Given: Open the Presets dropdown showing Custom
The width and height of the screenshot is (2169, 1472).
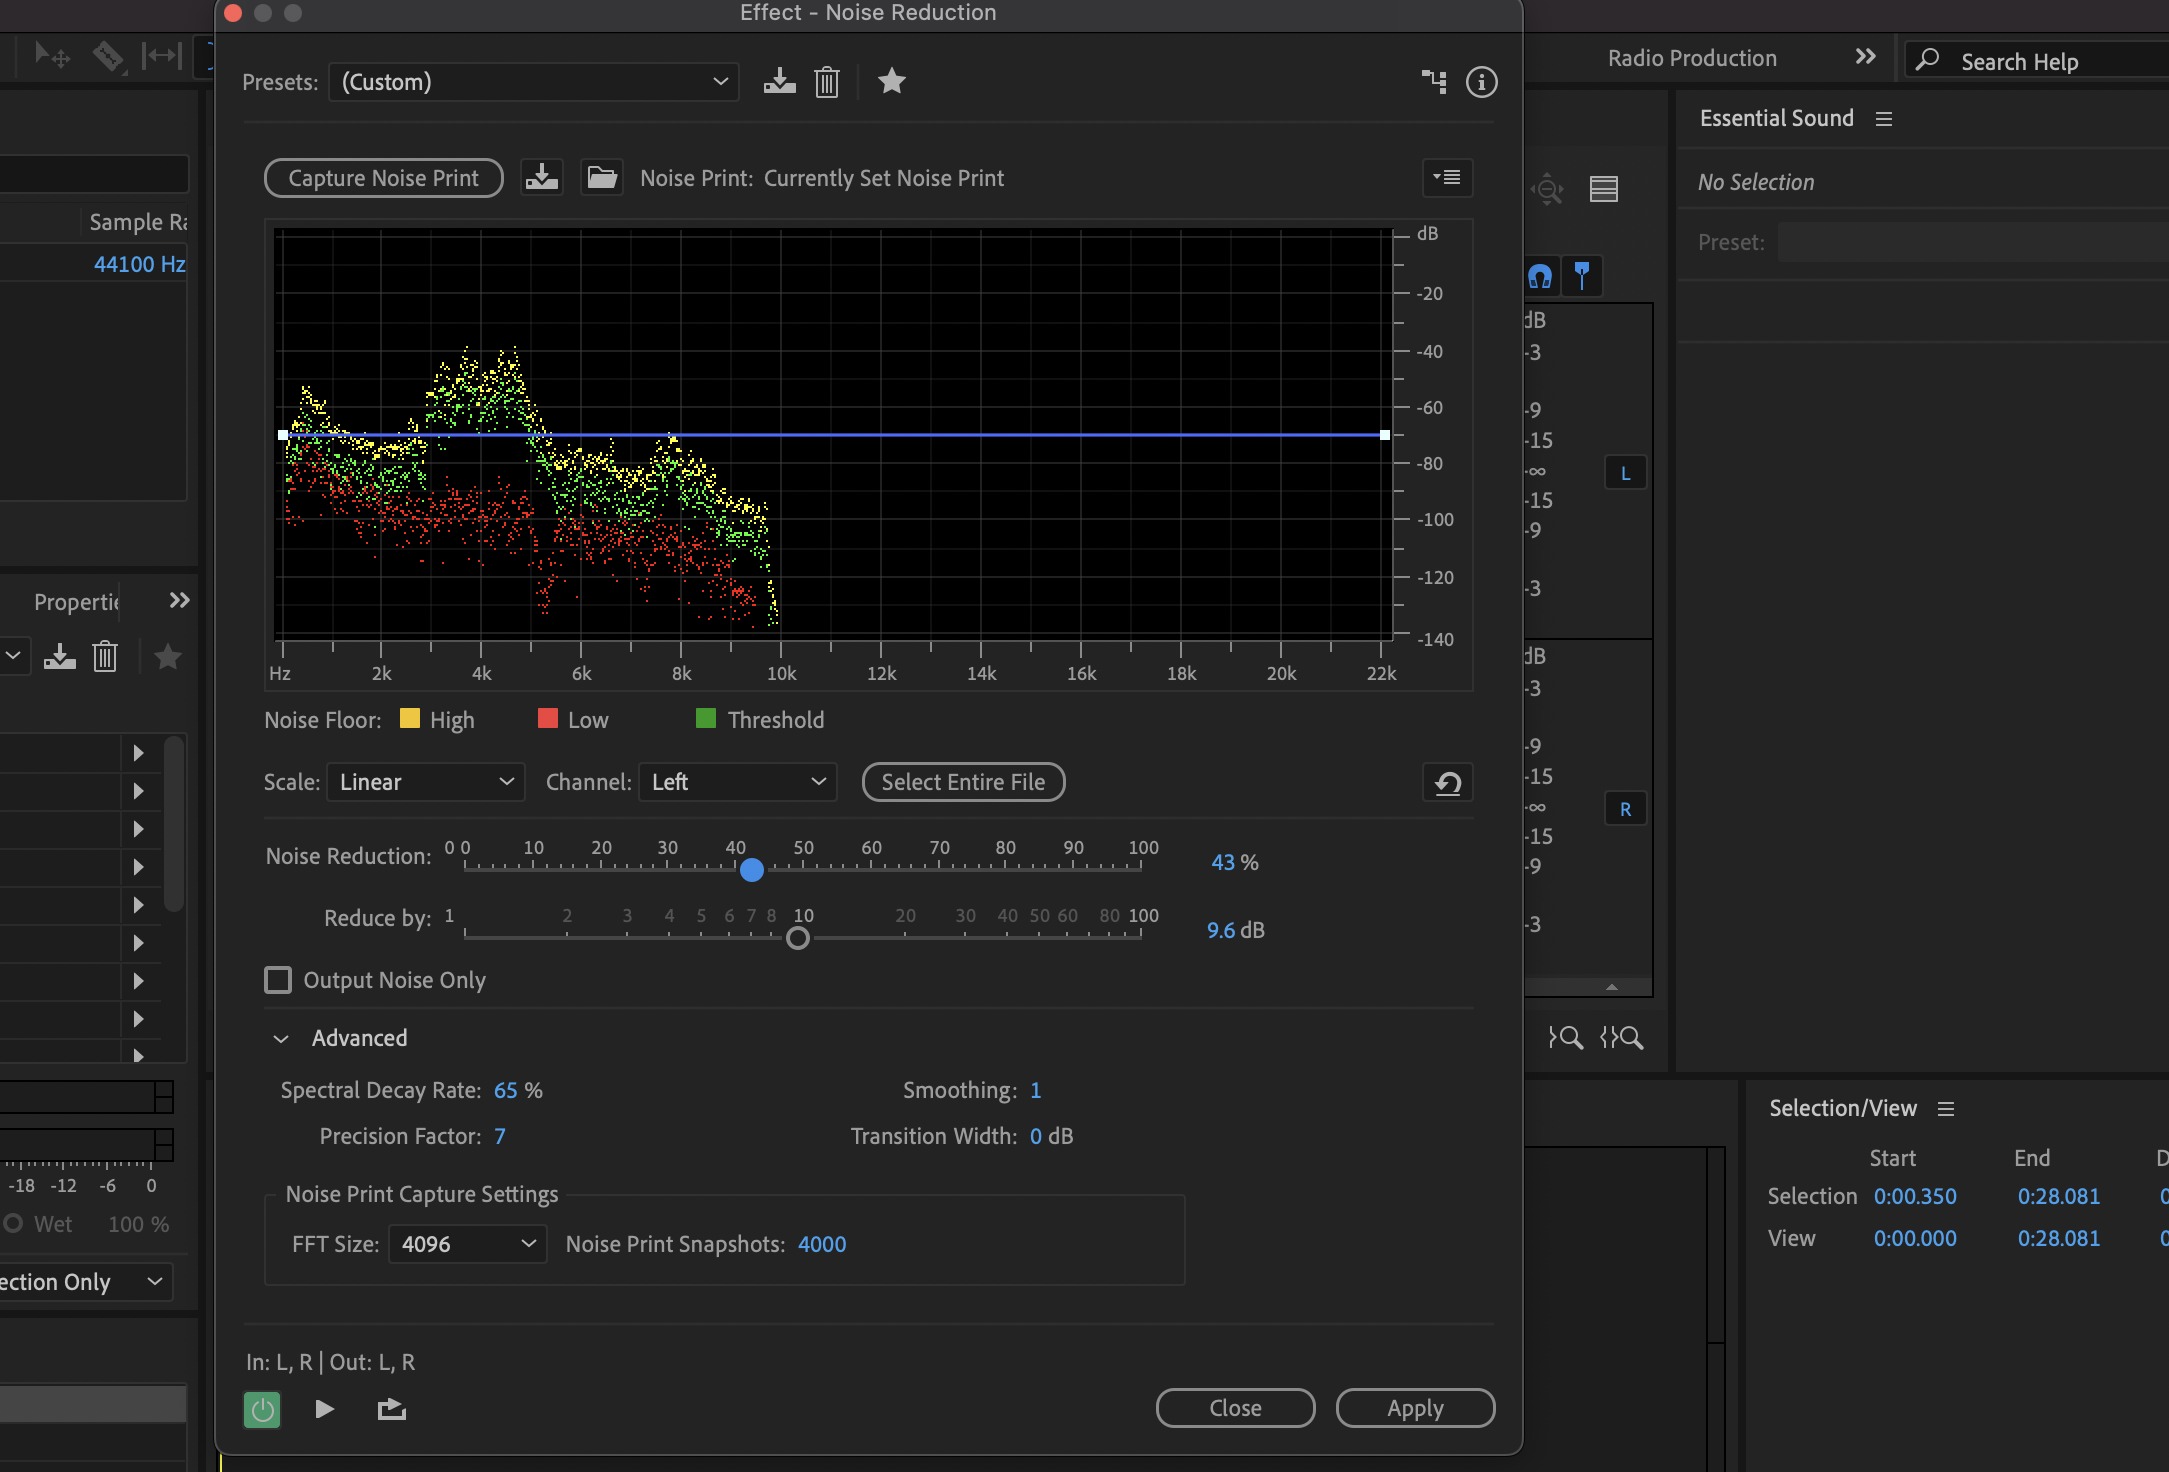Looking at the screenshot, I should (534, 82).
